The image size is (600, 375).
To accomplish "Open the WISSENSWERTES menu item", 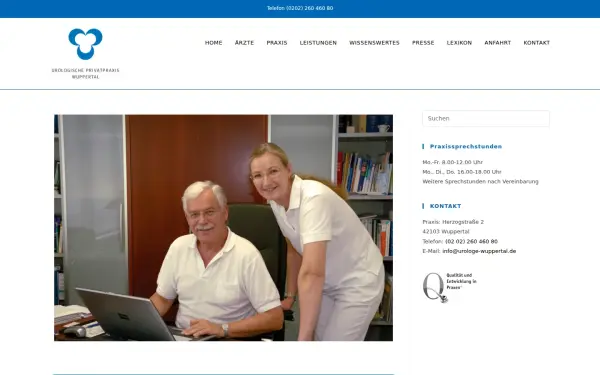I will pos(374,43).
